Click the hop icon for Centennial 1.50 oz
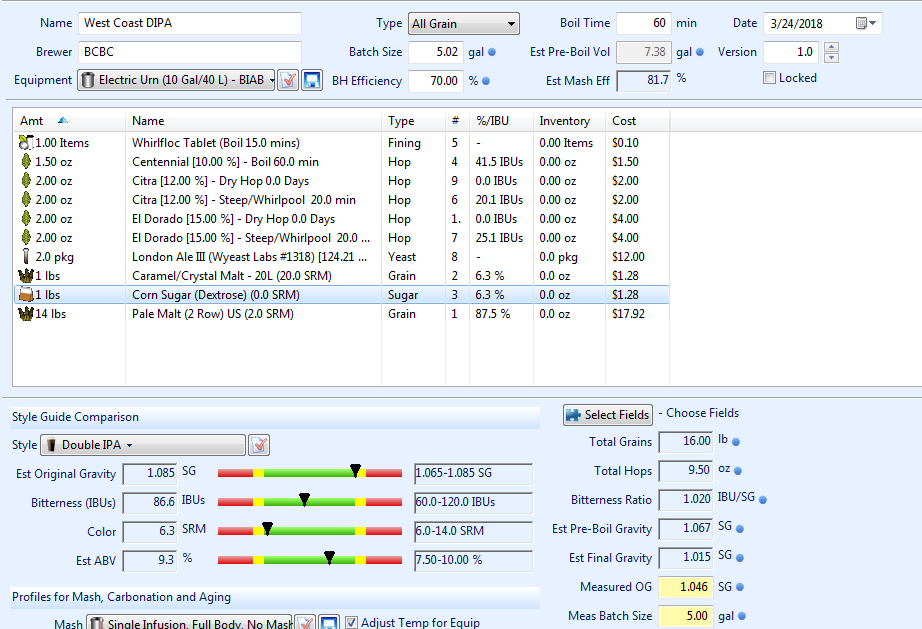This screenshot has width=922, height=629. click(25, 161)
